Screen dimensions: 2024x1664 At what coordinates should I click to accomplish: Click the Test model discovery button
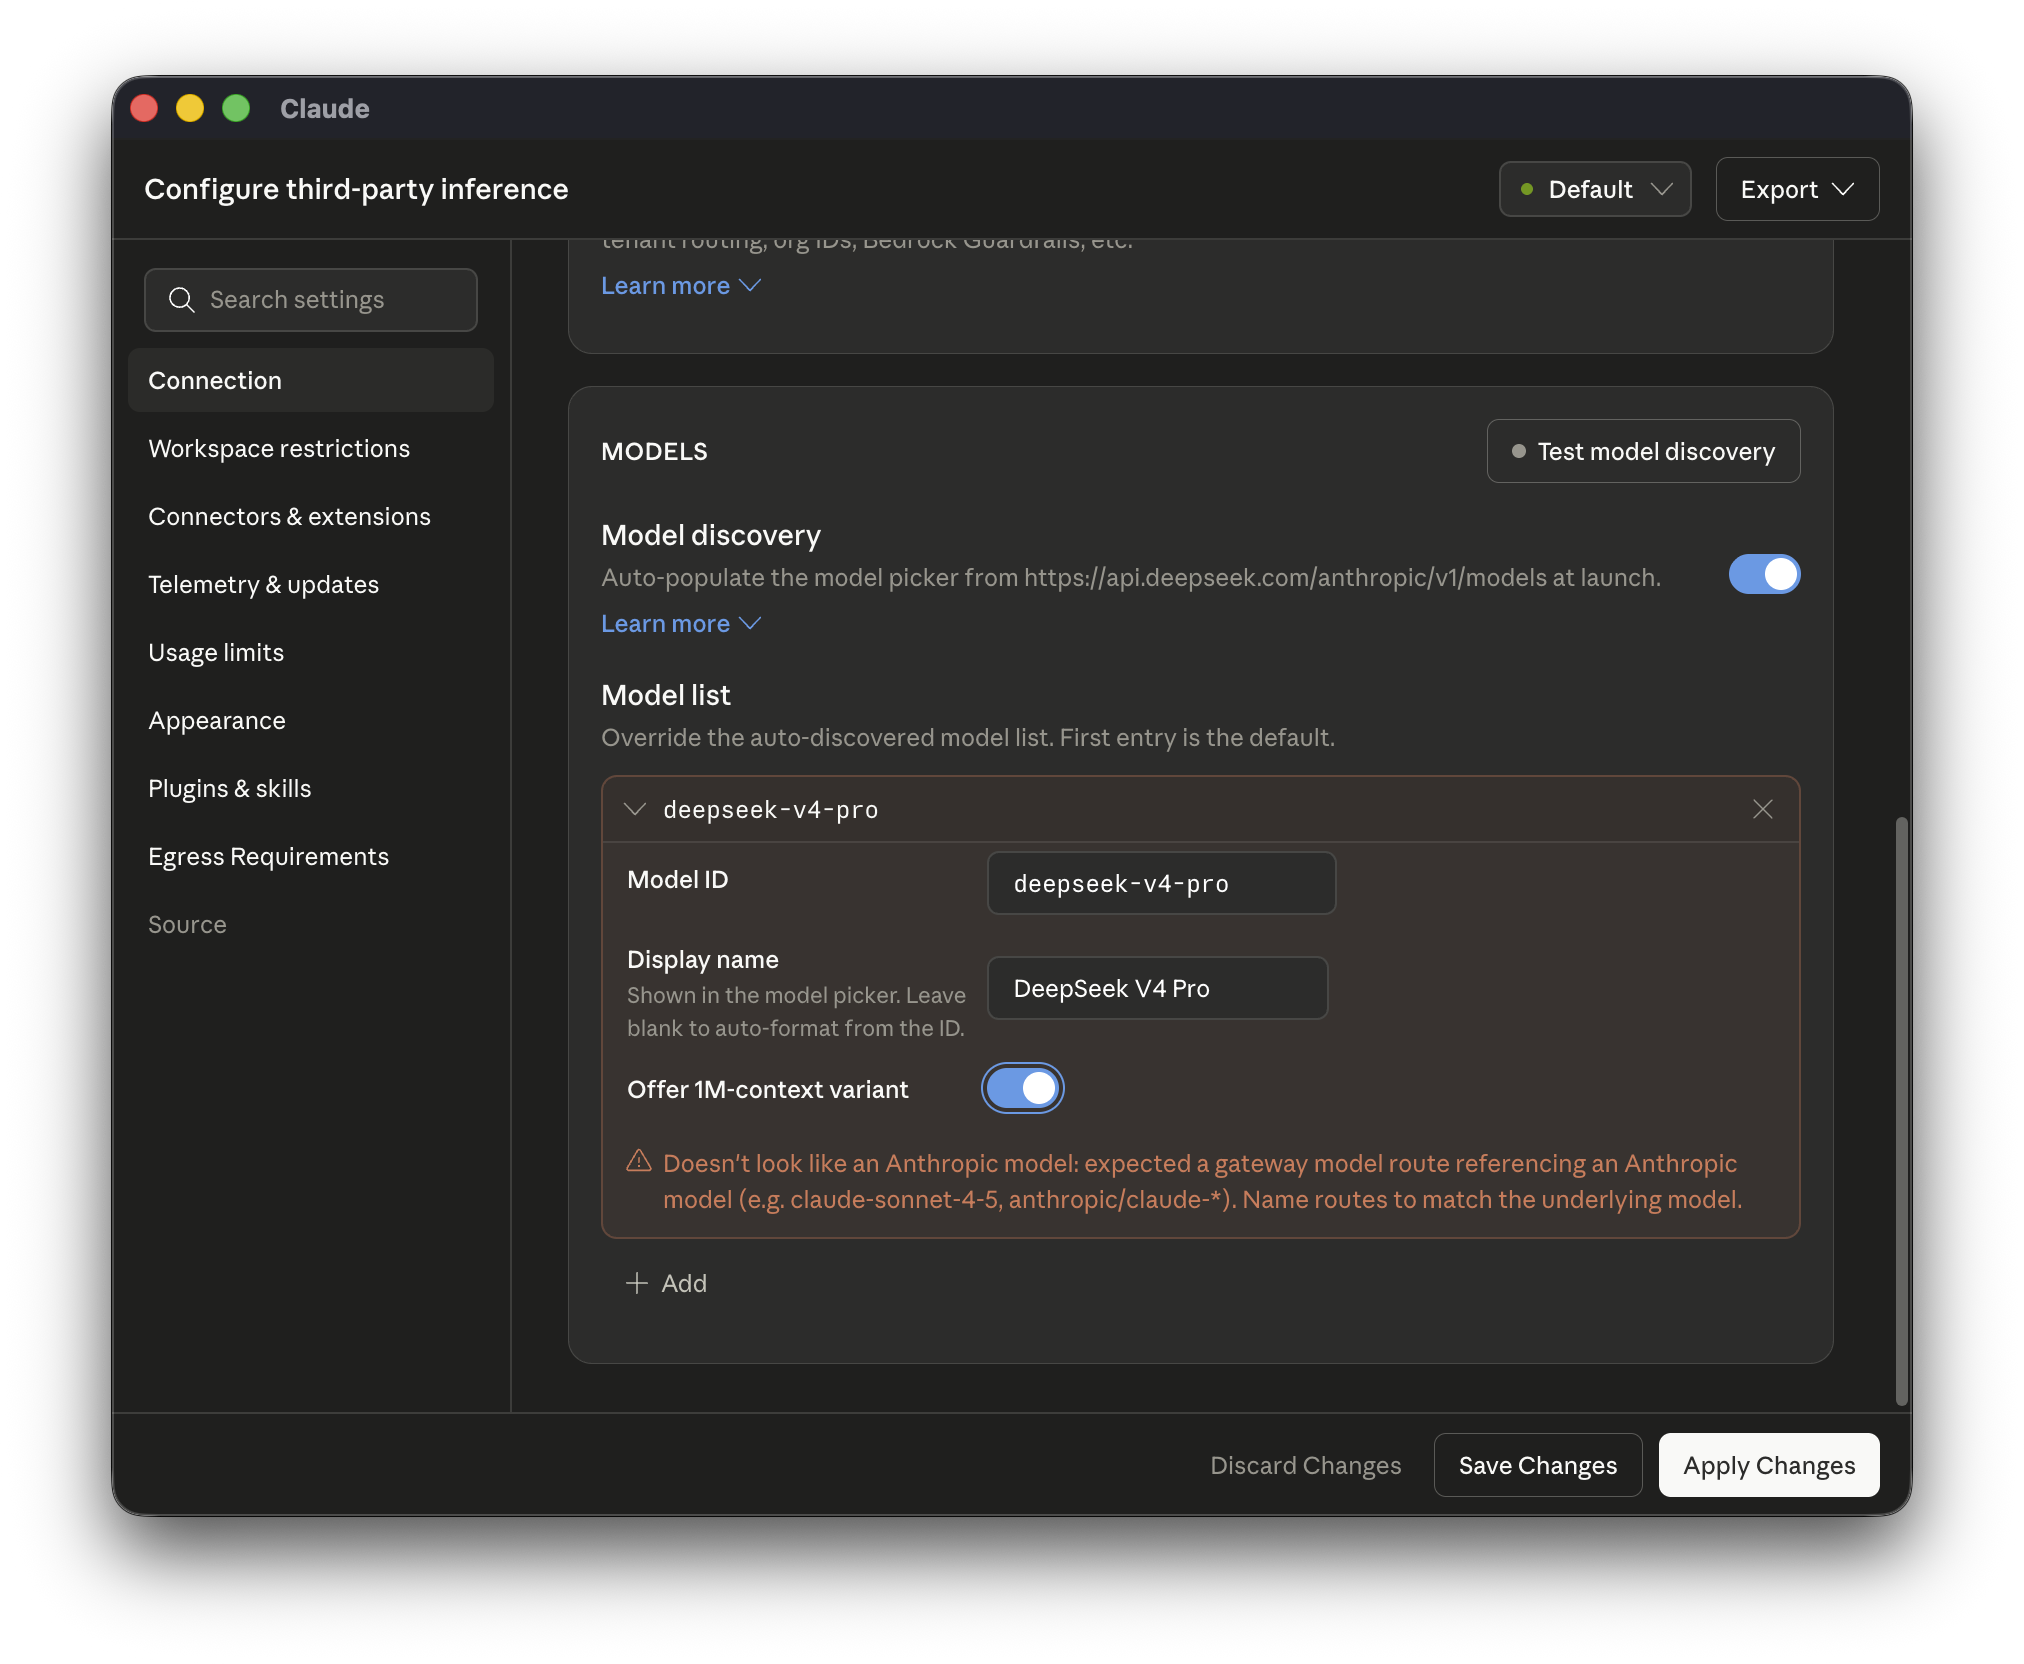pyautogui.click(x=1643, y=451)
